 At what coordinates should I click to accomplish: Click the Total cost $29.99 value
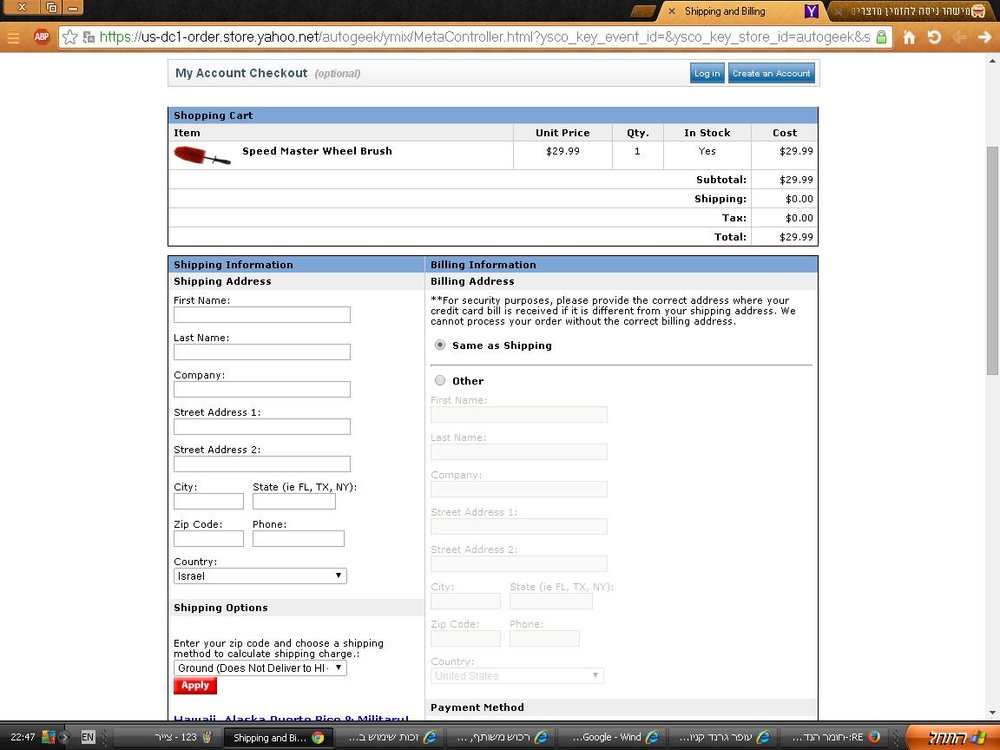point(795,237)
